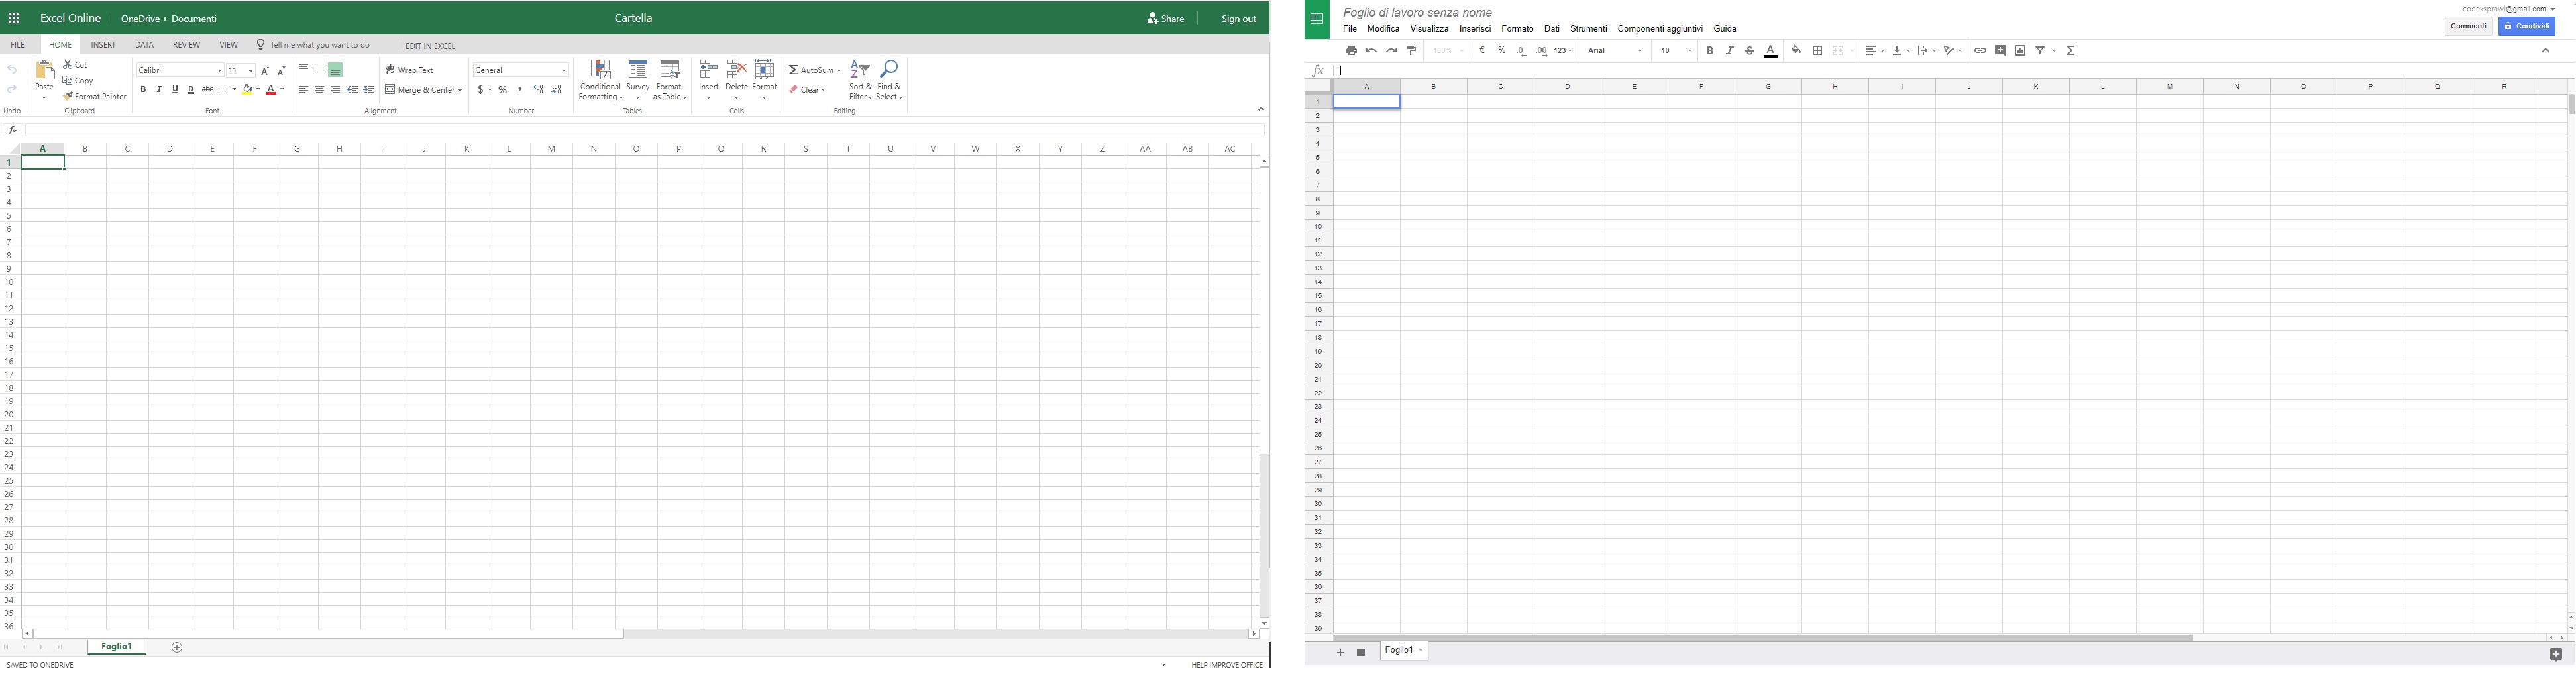Toggle Underline in Excel Font group
The width and height of the screenshot is (2576, 681).
point(175,90)
